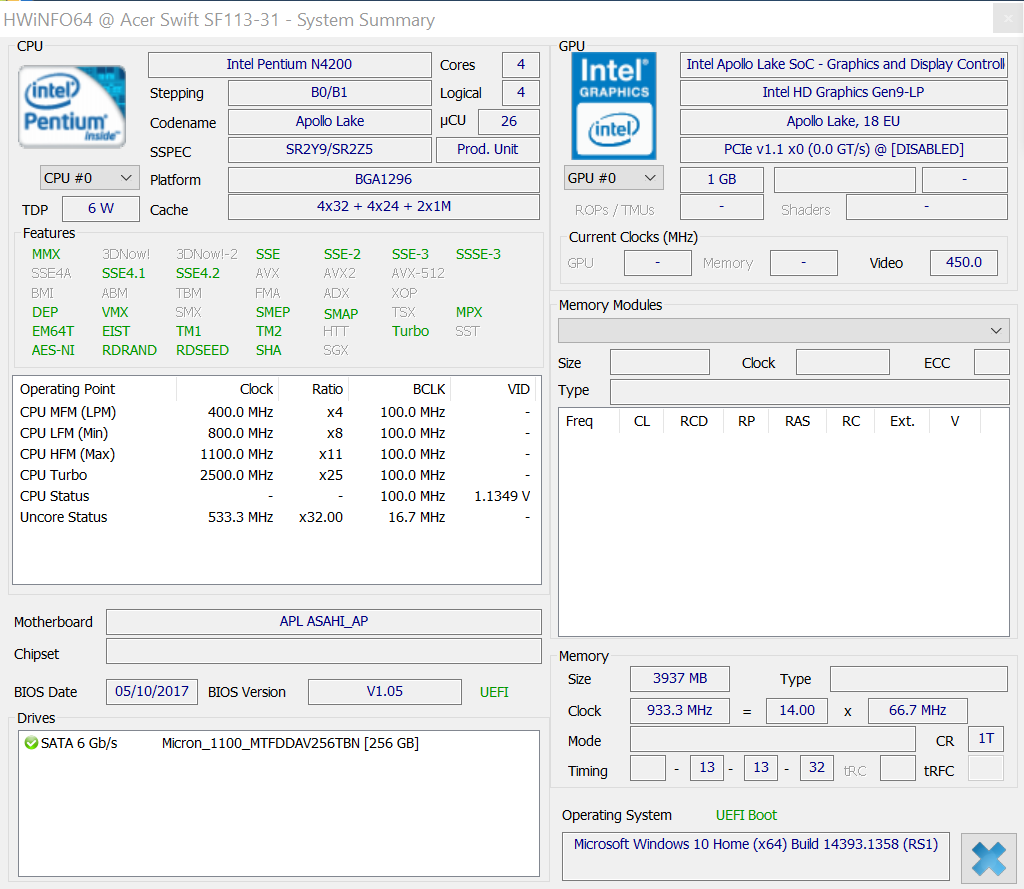
Task: Click the VMX feature label
Action: point(115,312)
